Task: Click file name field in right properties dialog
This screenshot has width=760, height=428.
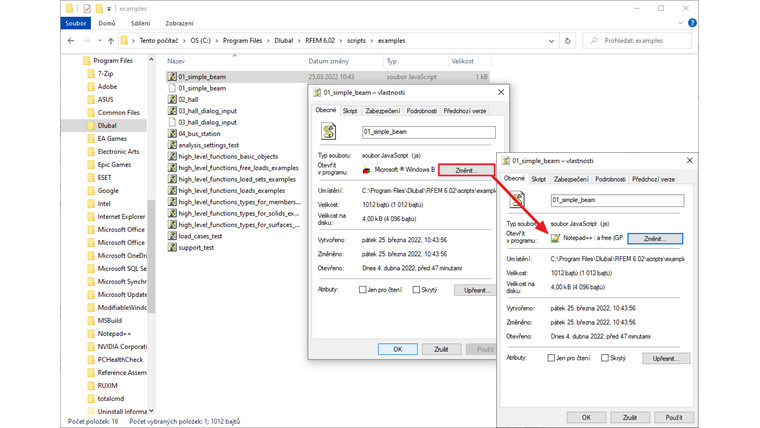Action: click(617, 200)
